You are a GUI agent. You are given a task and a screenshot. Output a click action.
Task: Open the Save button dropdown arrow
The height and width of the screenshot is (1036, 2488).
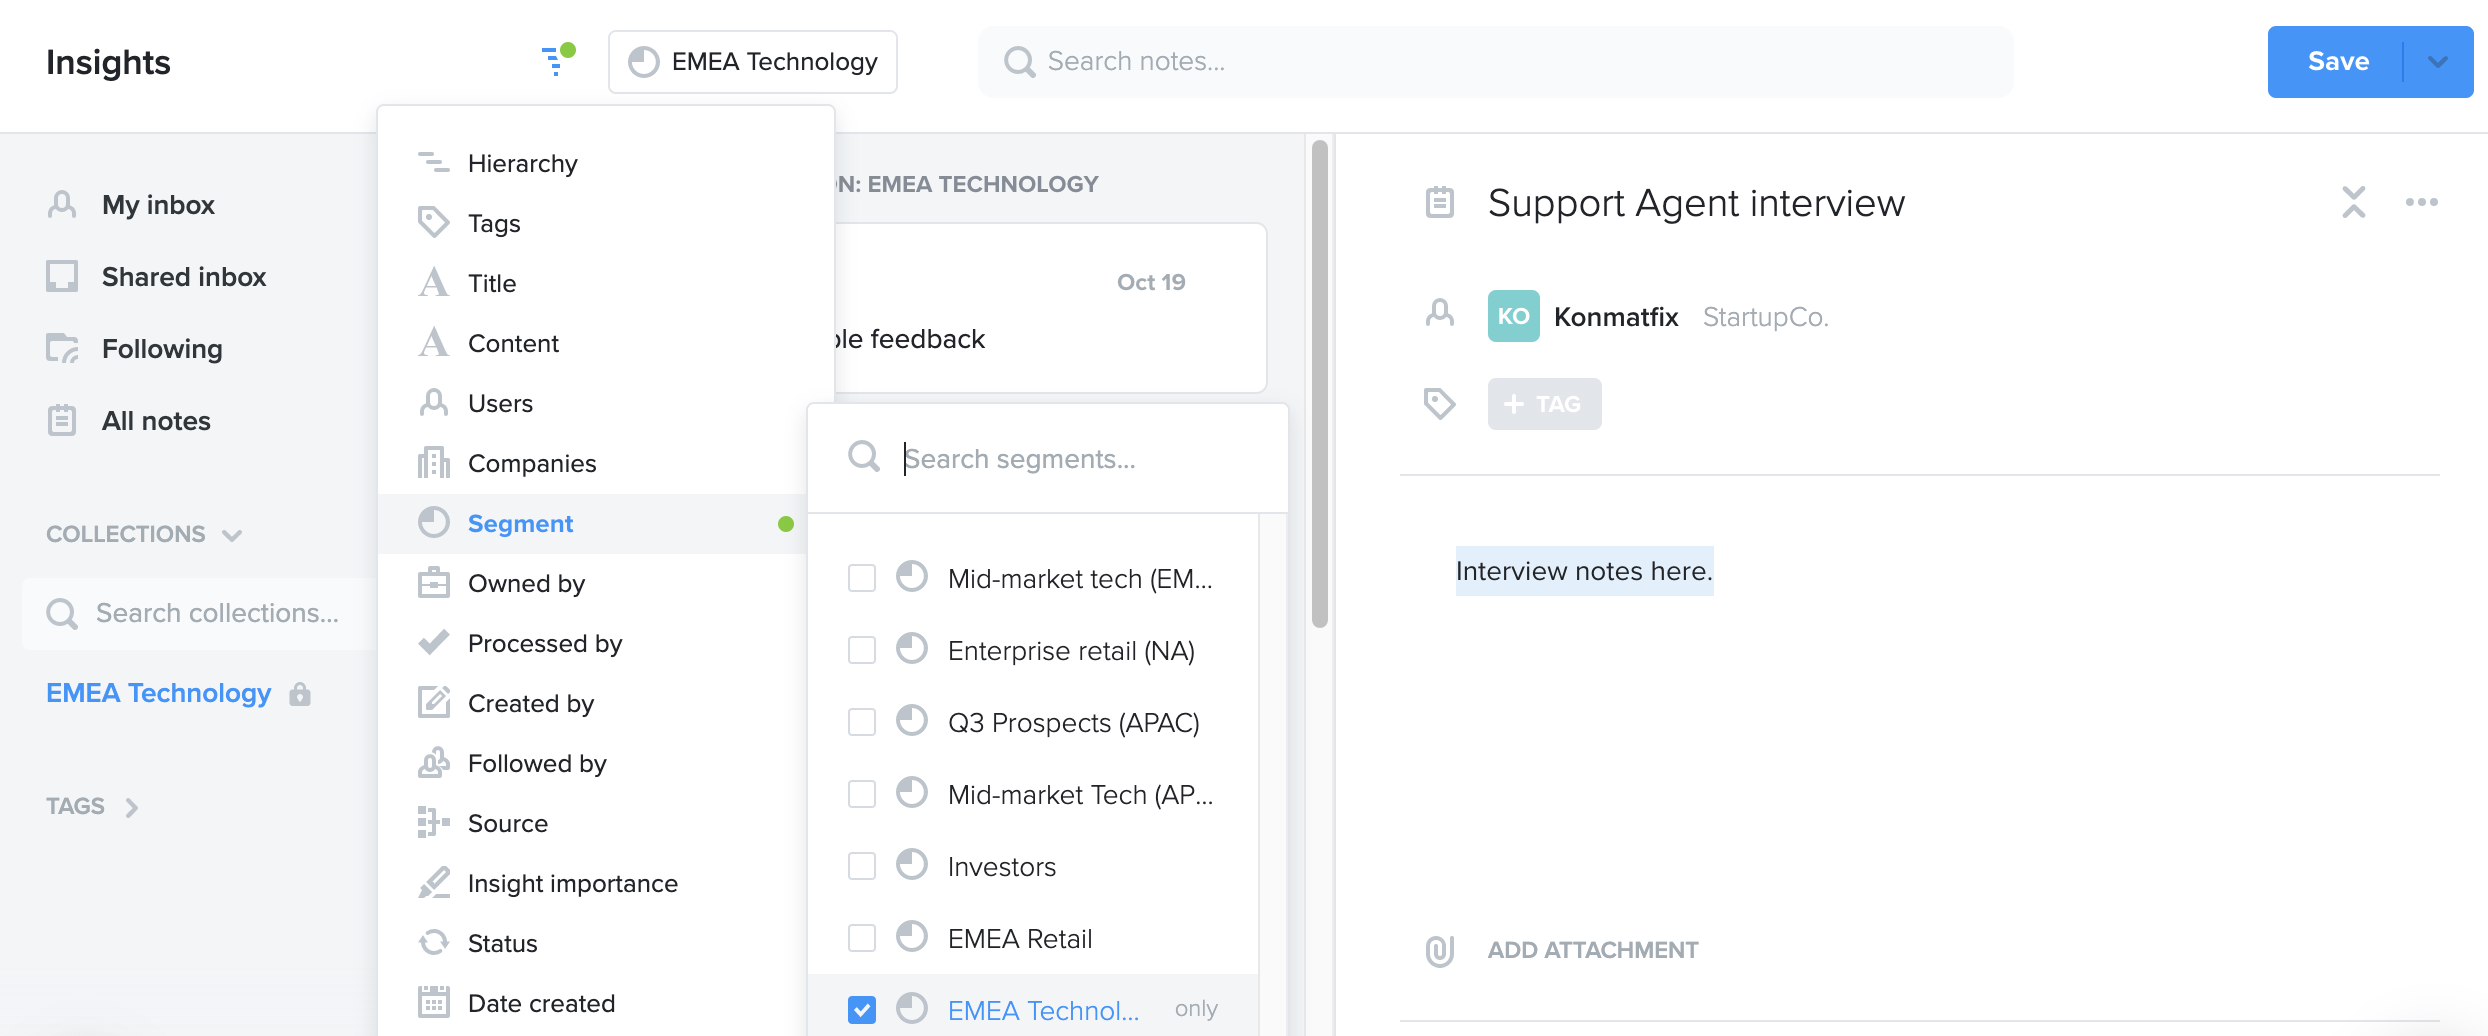tap(2438, 62)
